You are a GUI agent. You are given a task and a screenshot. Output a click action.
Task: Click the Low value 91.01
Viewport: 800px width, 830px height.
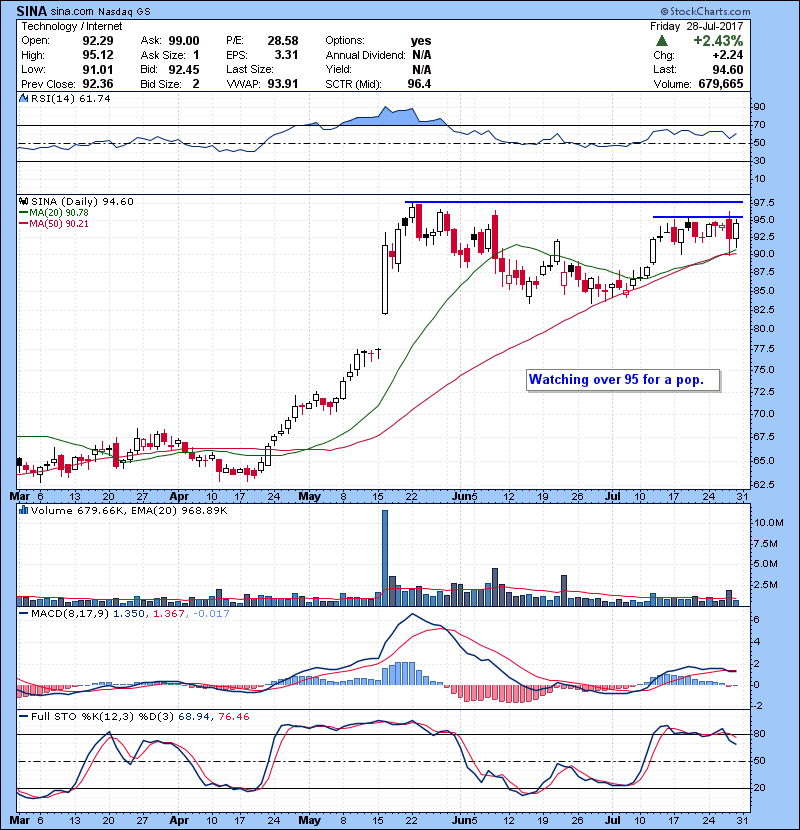(97, 69)
